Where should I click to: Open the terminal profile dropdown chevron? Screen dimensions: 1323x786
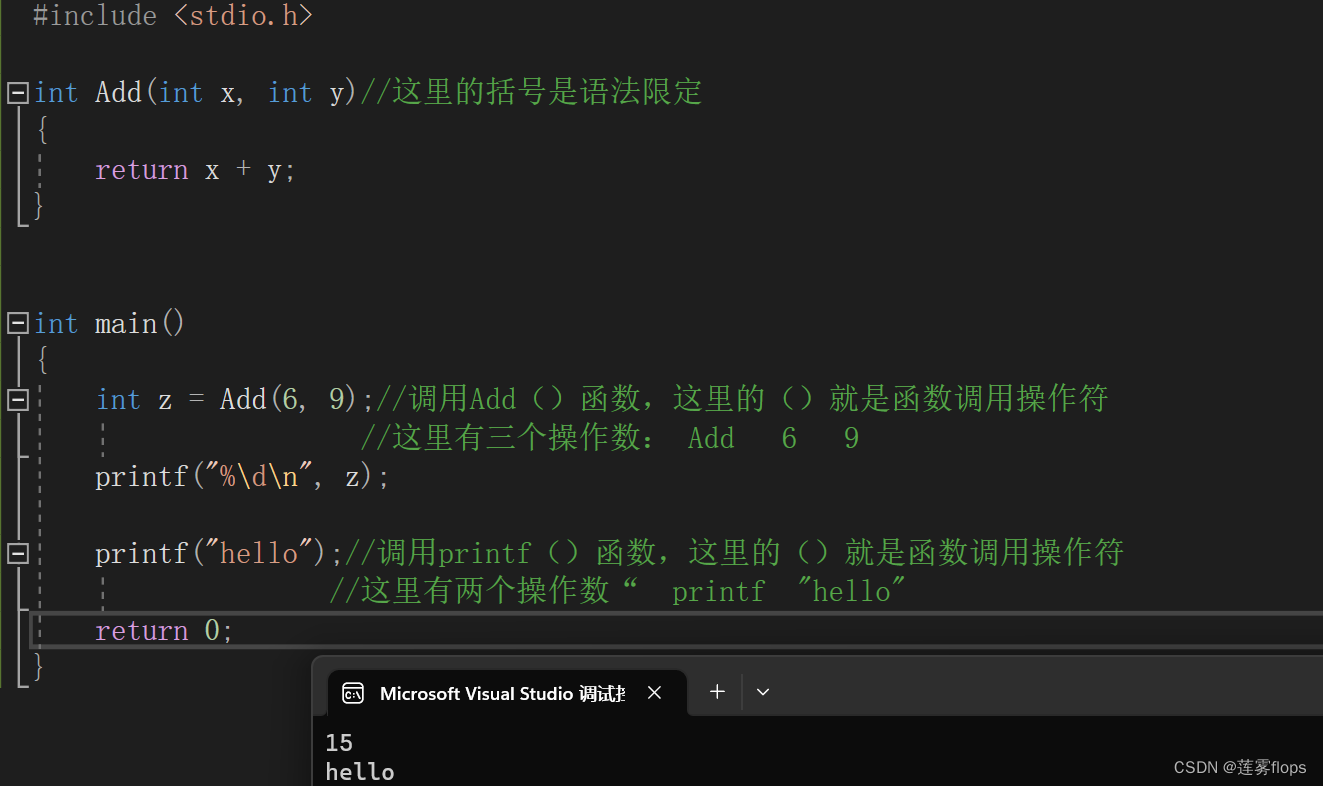[763, 692]
